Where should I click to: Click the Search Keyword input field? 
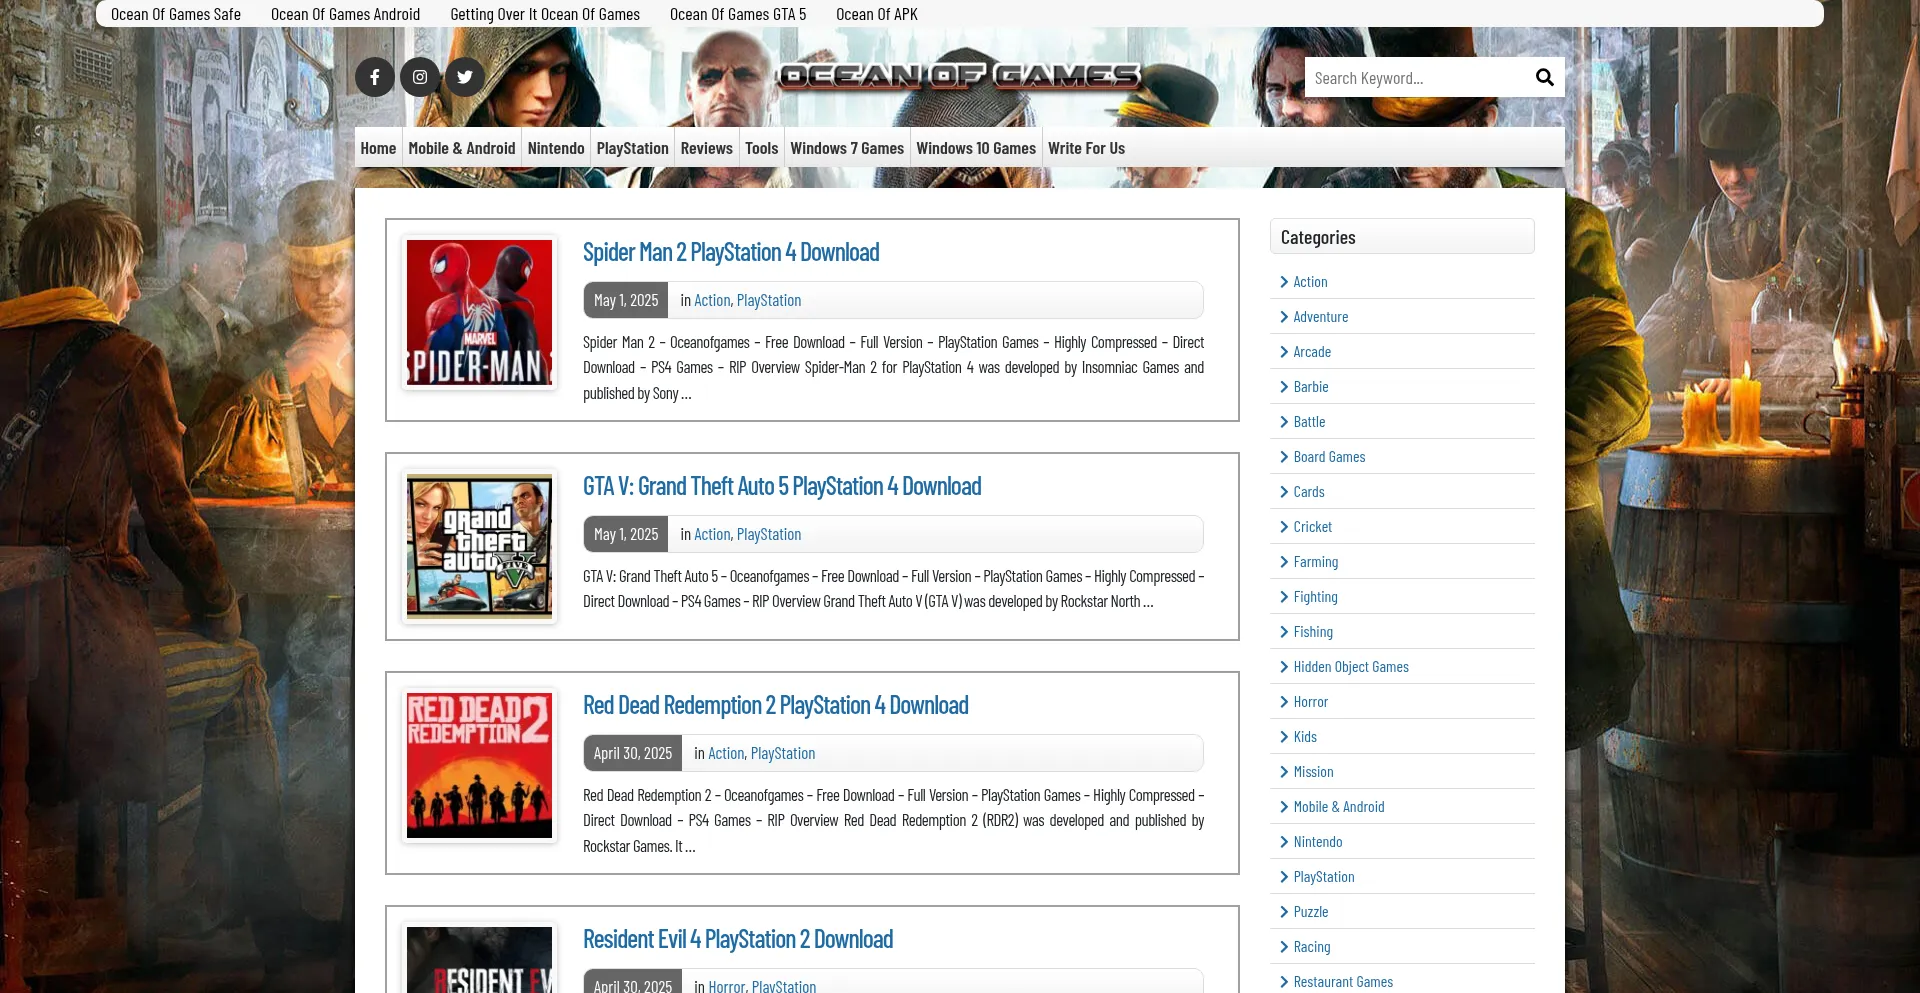coord(1415,78)
